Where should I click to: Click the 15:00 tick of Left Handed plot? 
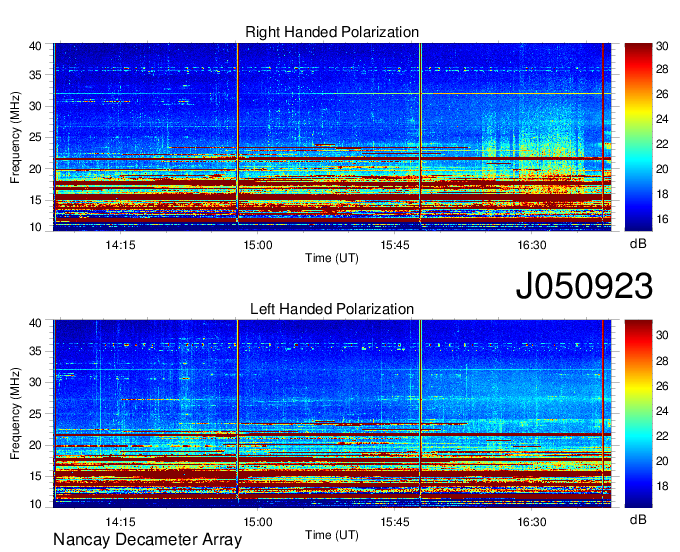pos(258,522)
